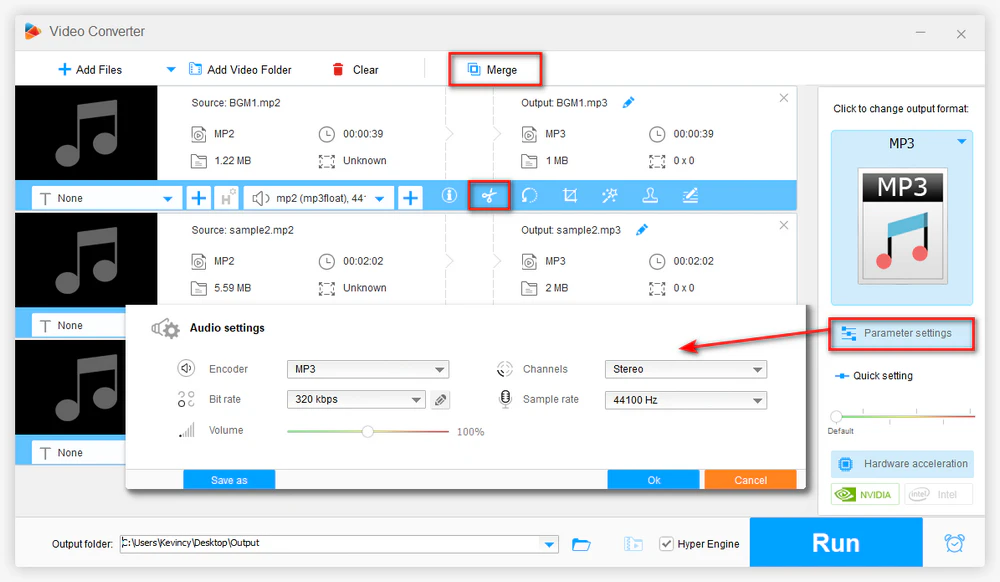
Task: Click the hardcode subtitle H icon
Action: 227,198
